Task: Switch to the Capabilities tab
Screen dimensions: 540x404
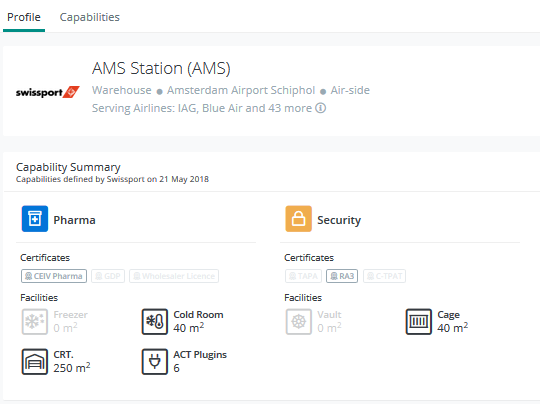Action: pyautogui.click(x=90, y=17)
